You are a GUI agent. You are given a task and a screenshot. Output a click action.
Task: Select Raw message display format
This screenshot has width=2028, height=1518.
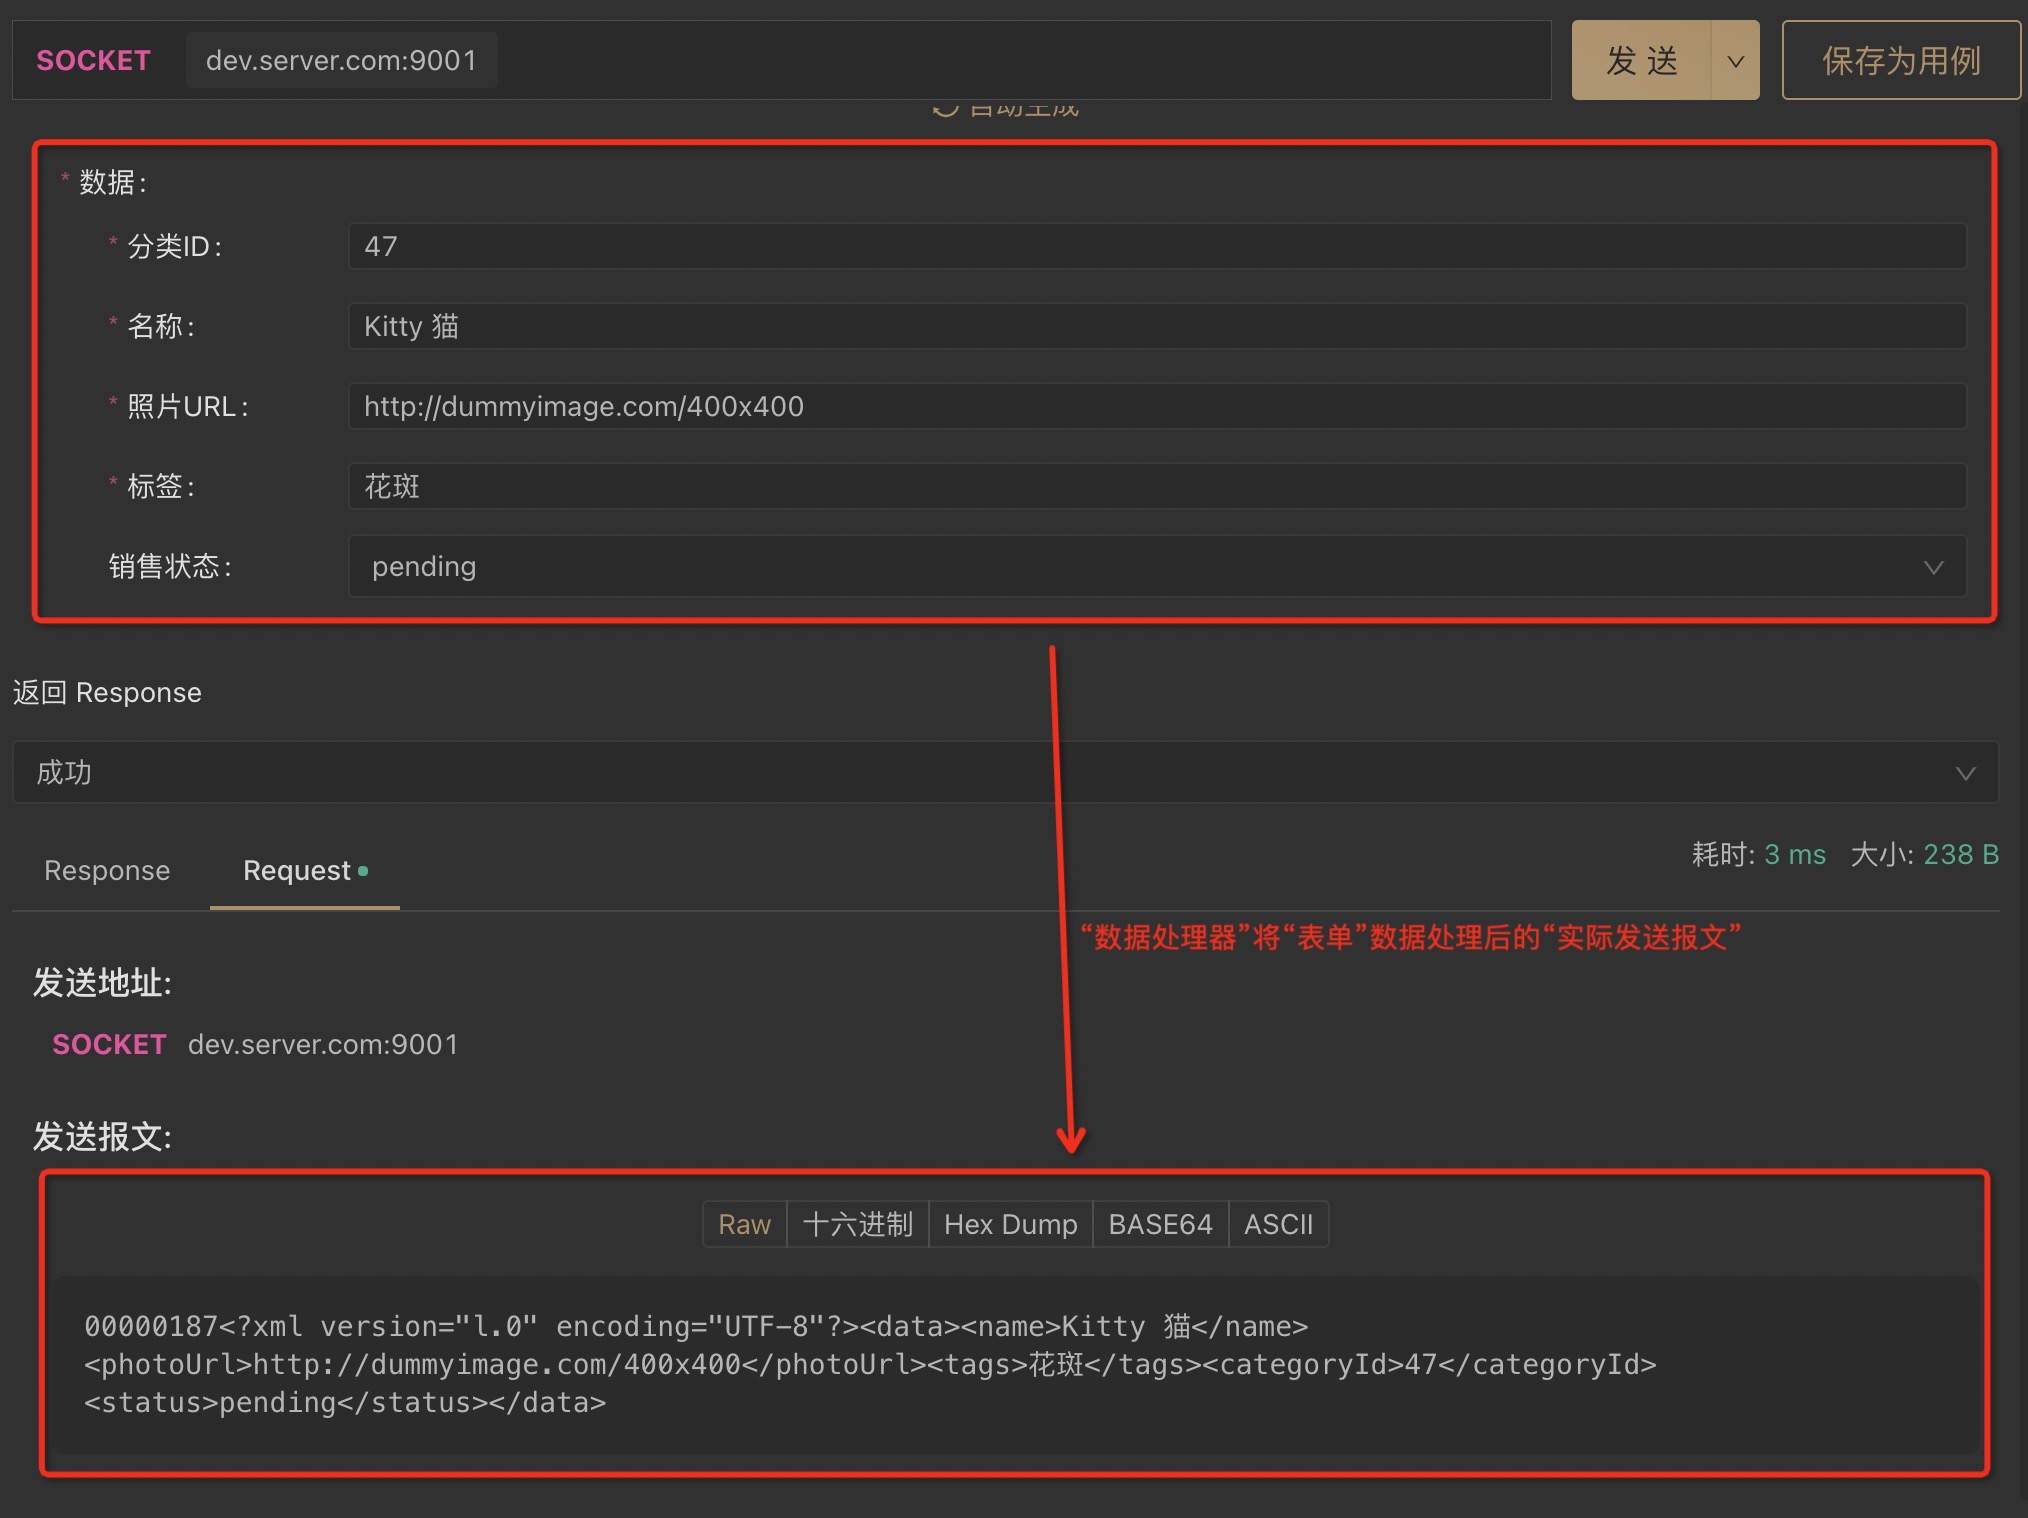click(744, 1224)
